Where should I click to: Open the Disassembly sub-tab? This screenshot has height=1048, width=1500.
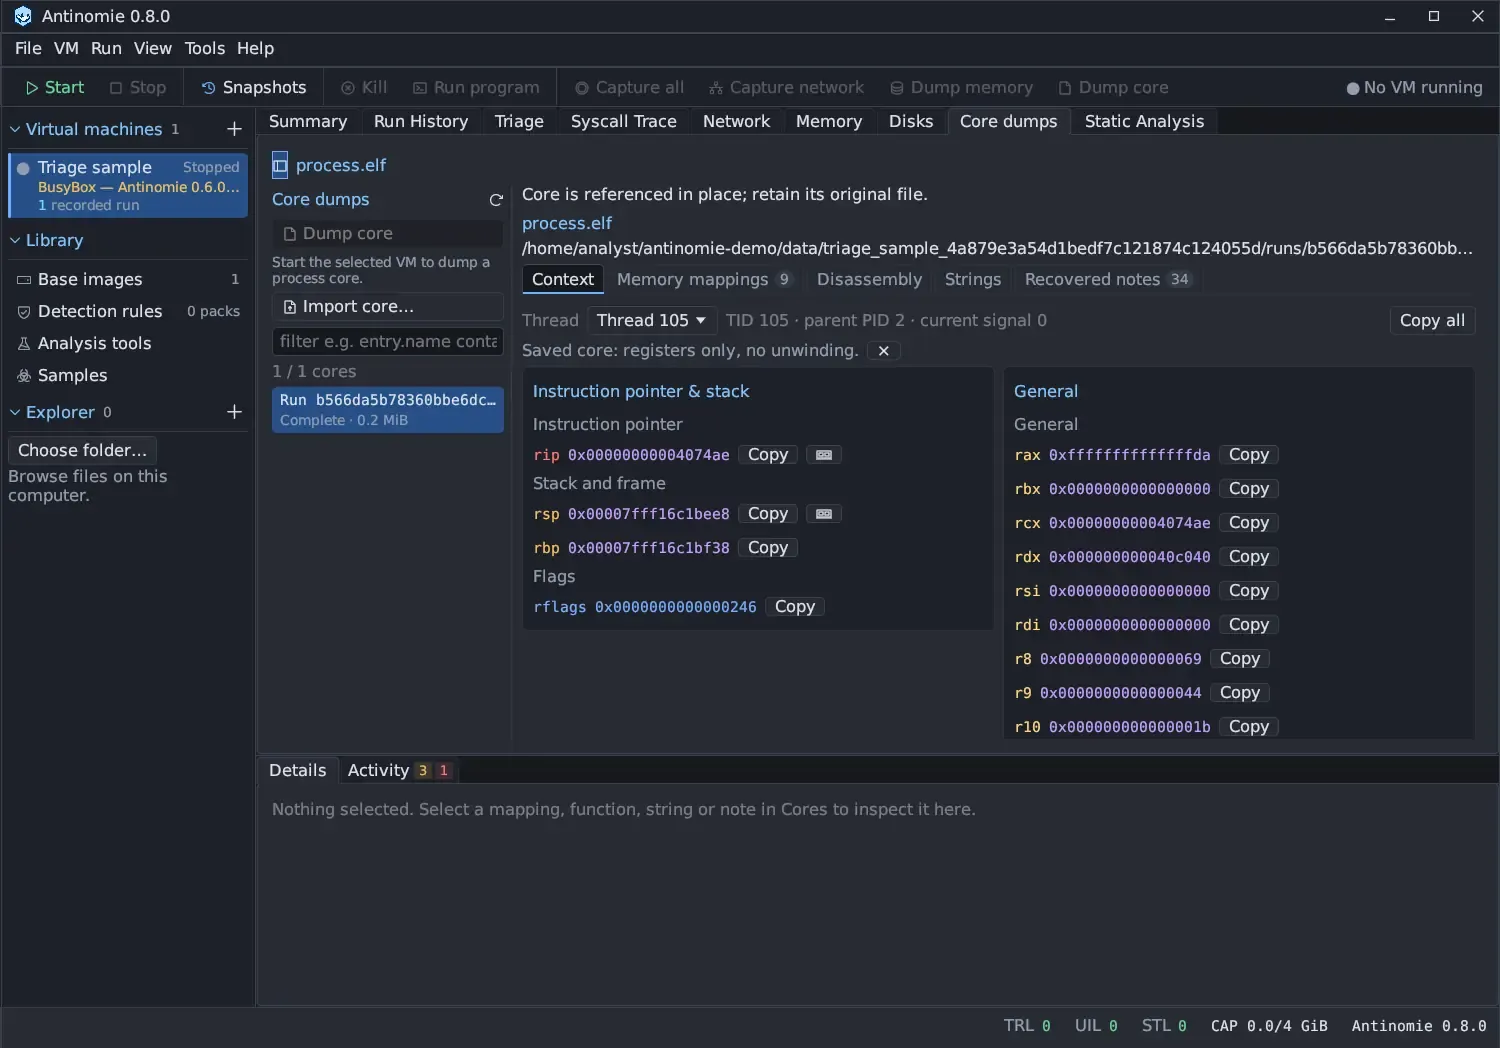[869, 279]
